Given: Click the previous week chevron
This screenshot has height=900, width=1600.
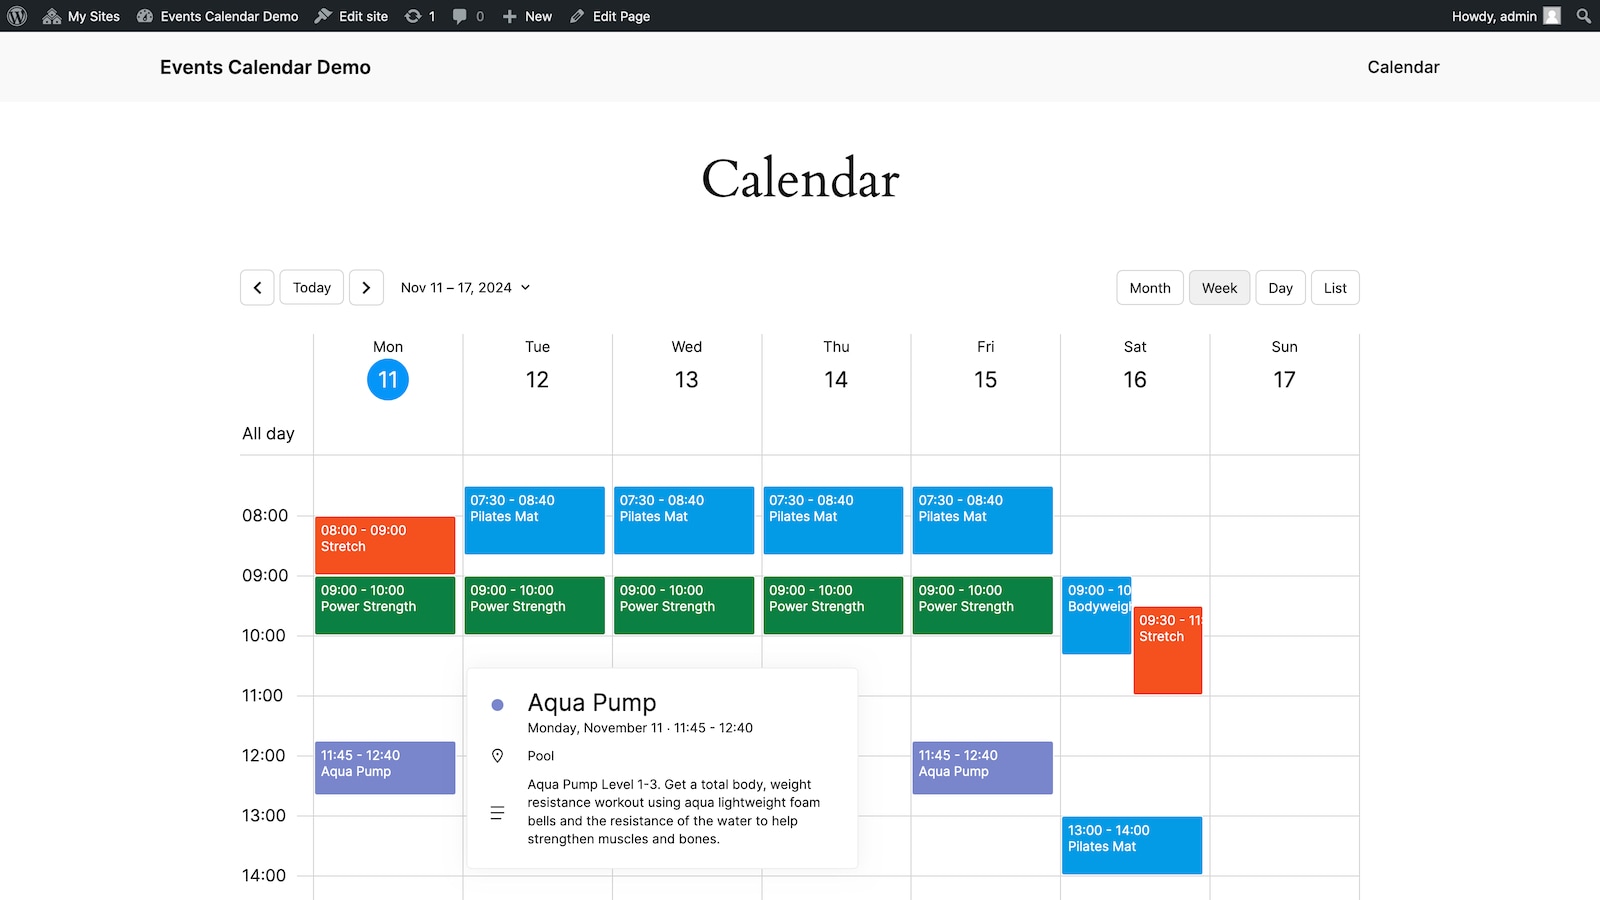Looking at the screenshot, I should [257, 287].
